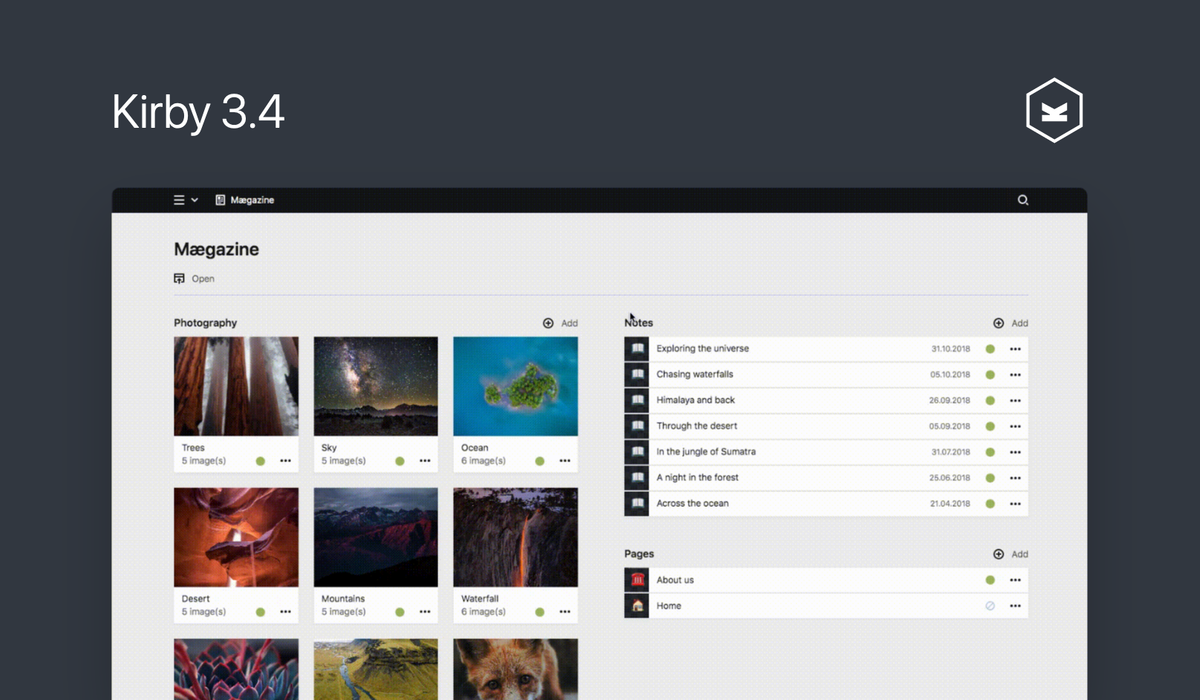Screen dimensions: 1200x700
Task: Open the About us page
Action: (x=826, y=580)
